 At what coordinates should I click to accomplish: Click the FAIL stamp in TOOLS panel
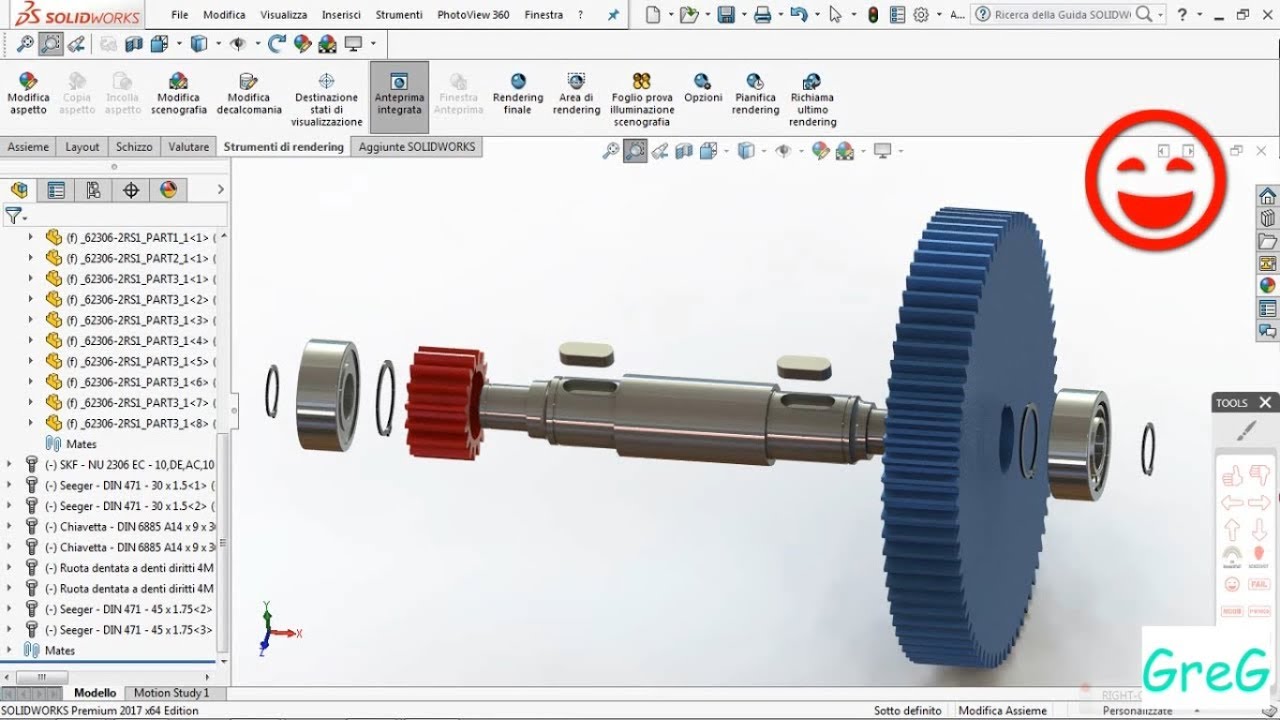pos(1259,584)
